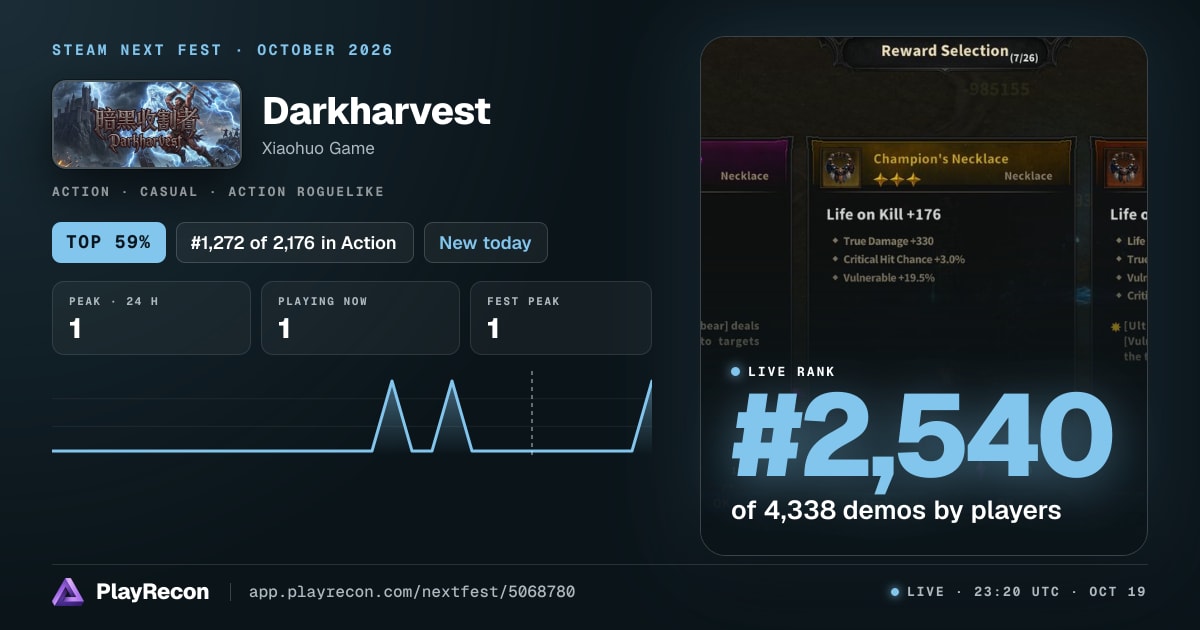Click the Action Casual Action Roguelike tags line
This screenshot has width=1200, height=630.
click(x=218, y=191)
